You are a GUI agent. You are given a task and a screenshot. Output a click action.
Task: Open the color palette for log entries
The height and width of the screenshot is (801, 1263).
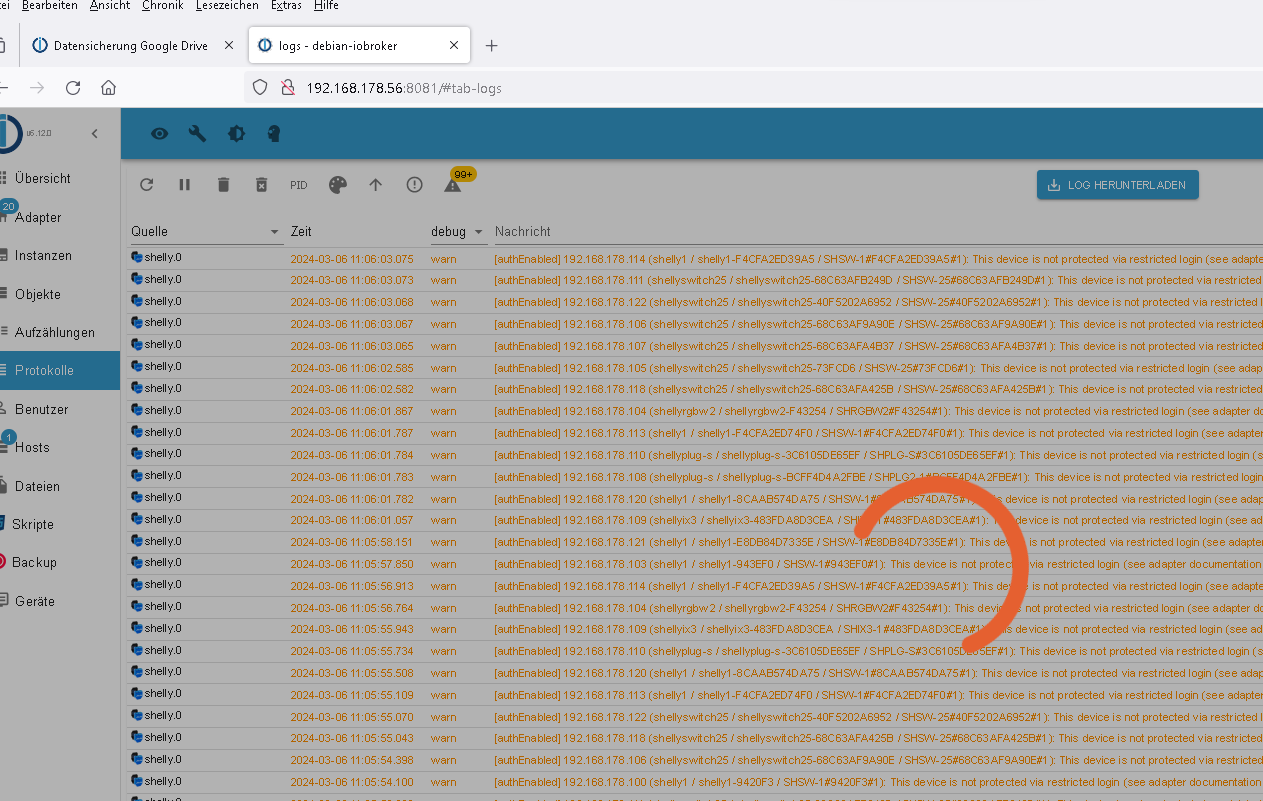tap(338, 185)
